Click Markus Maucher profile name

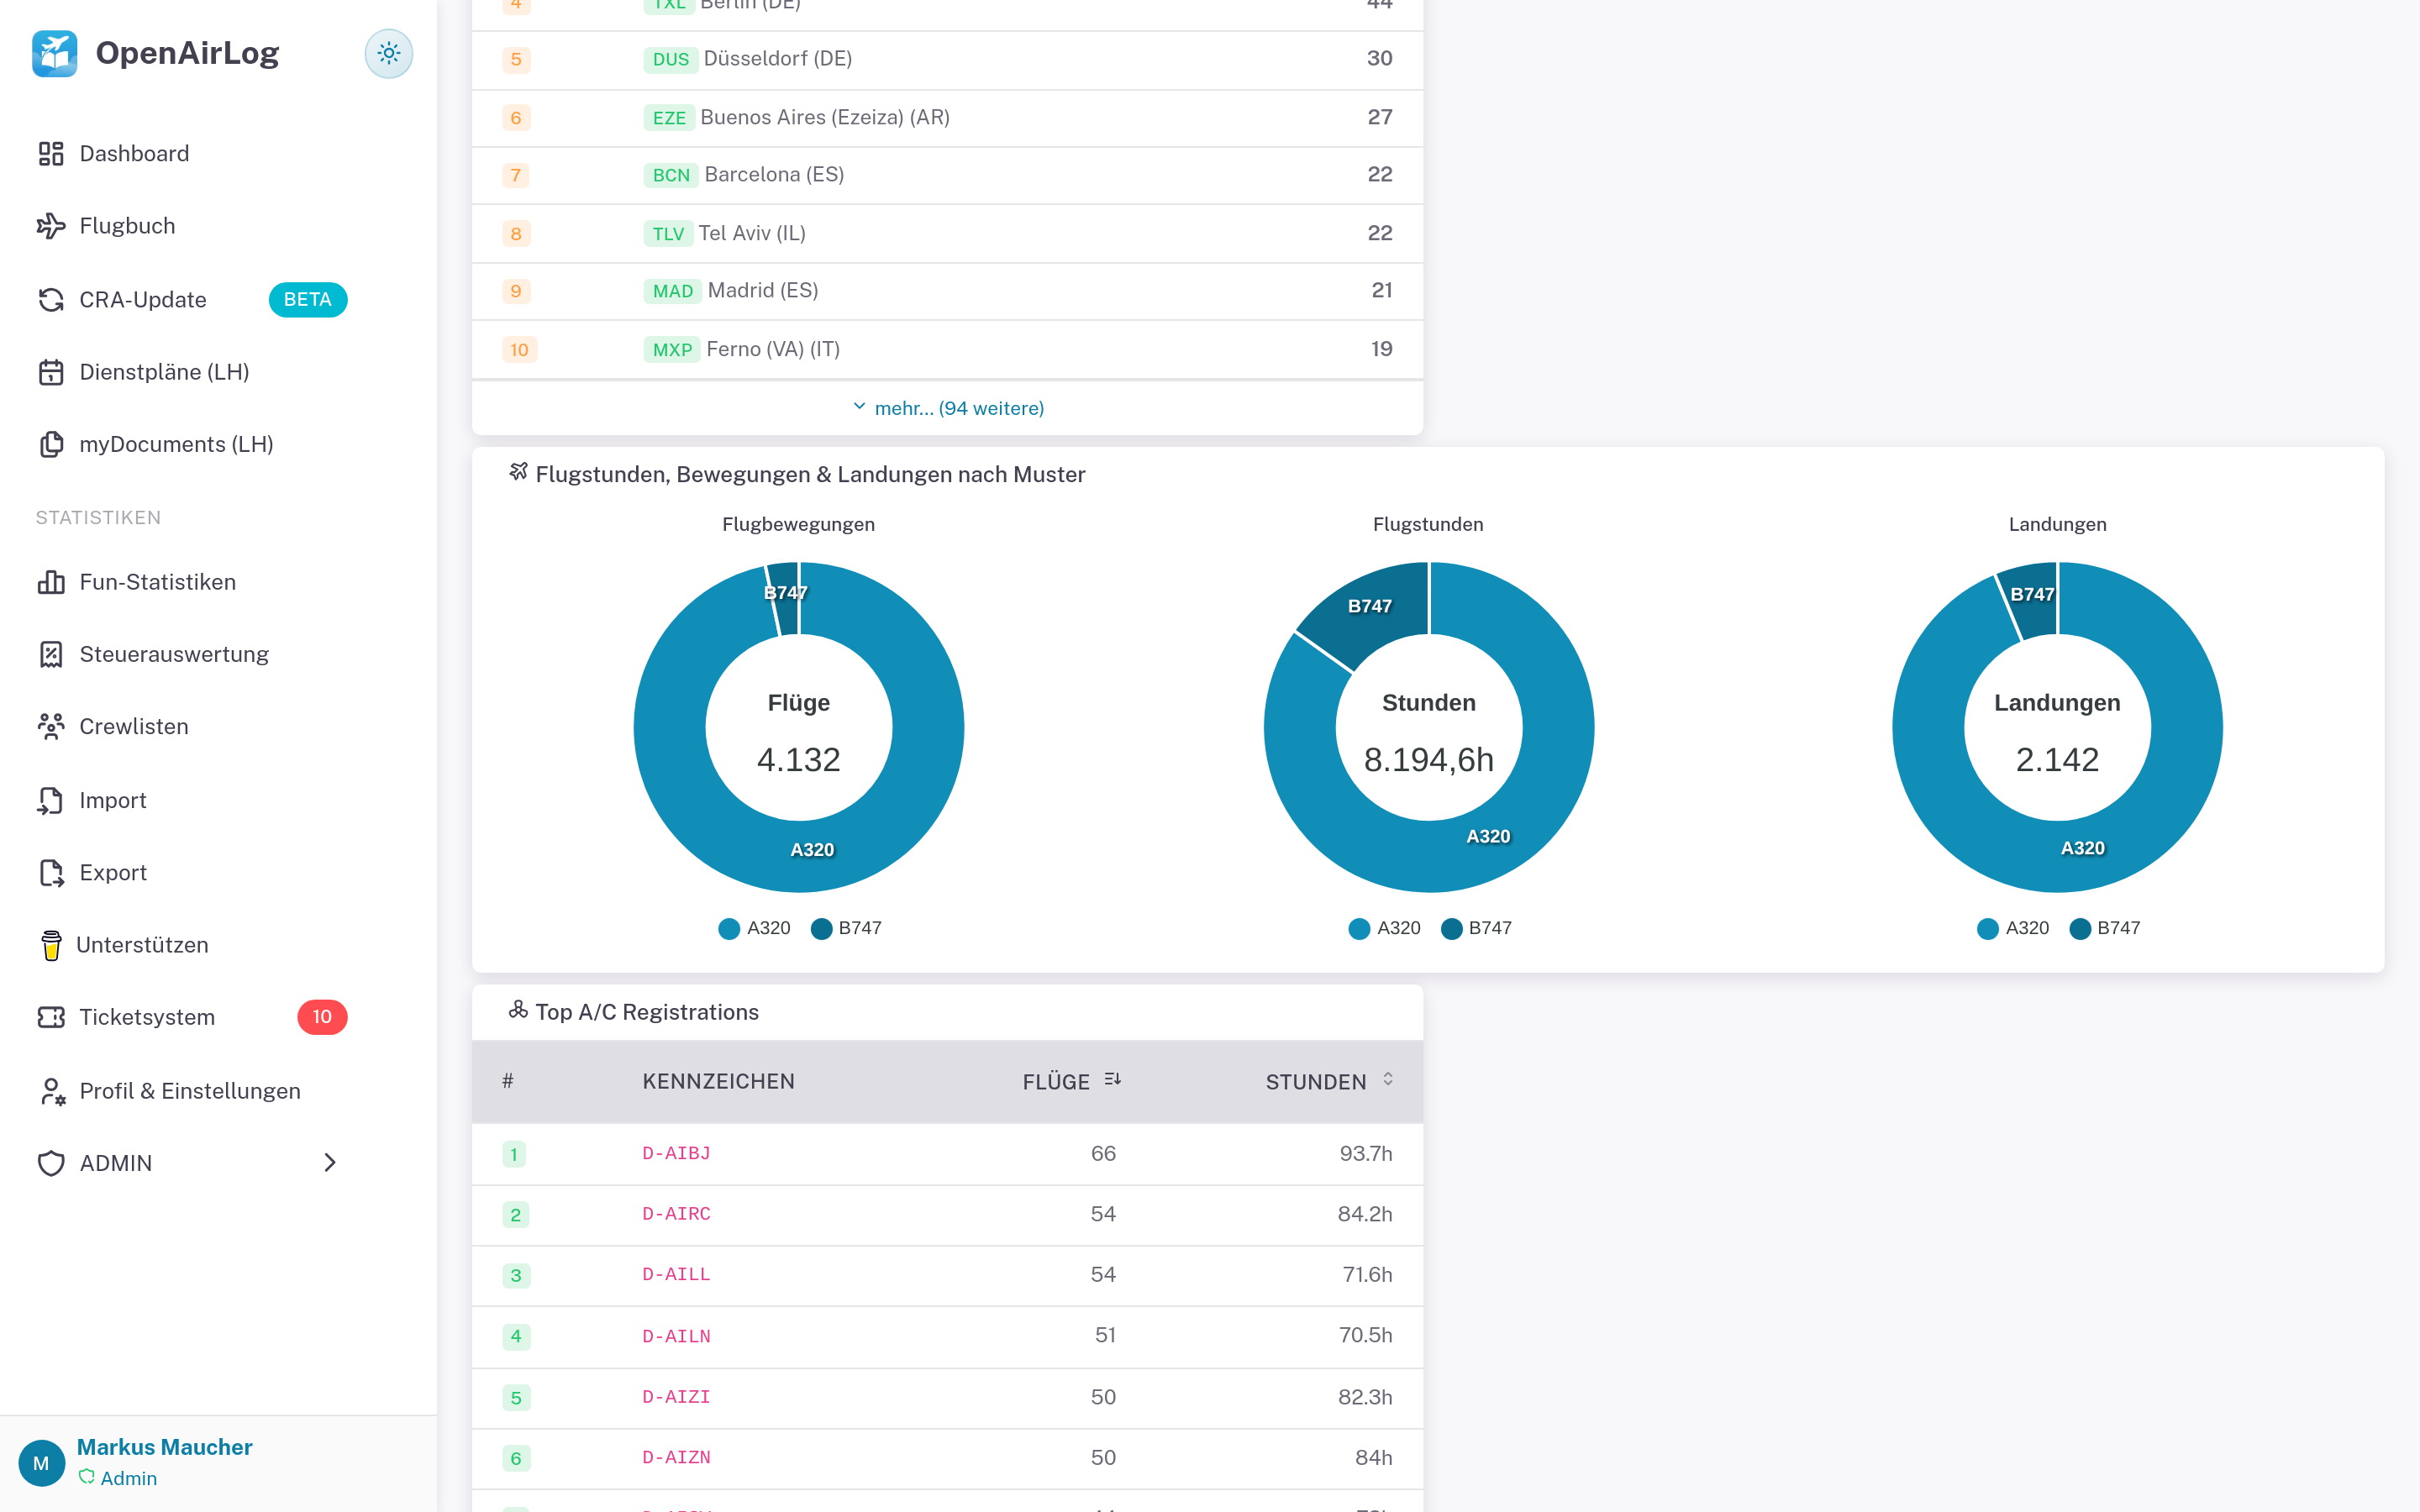164,1446
